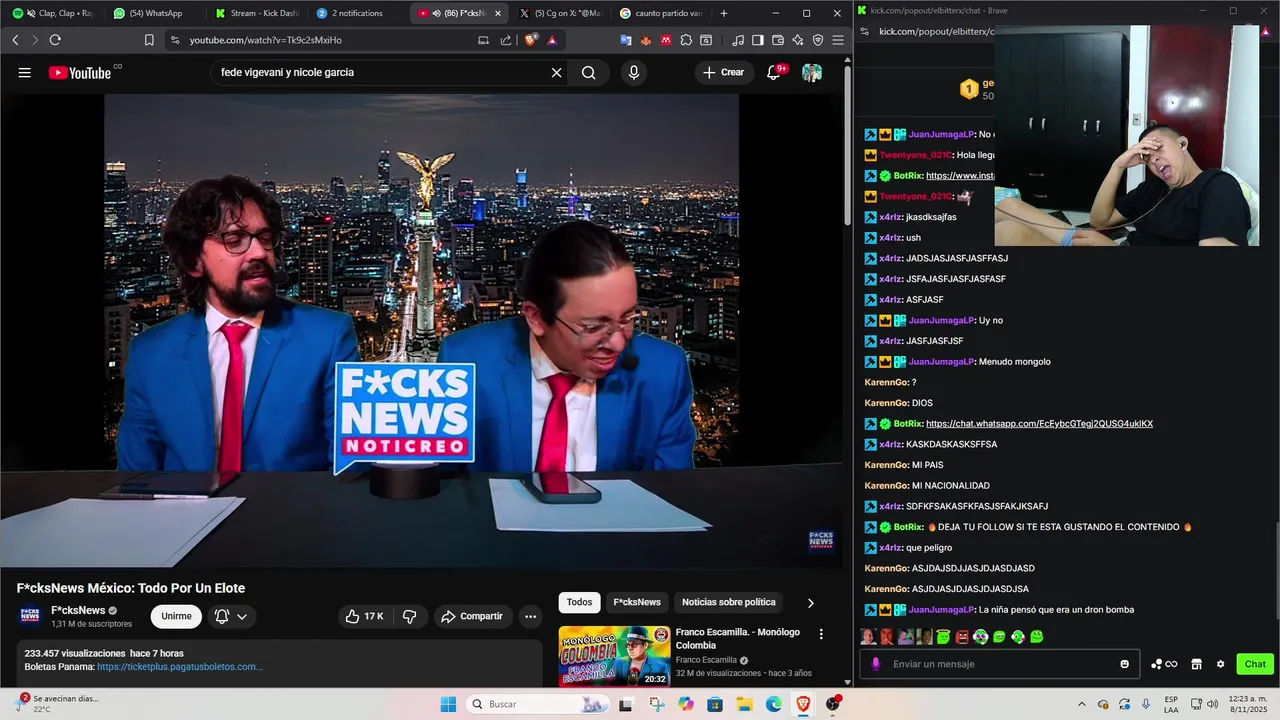
Task: Click JuanJumagaLP username on dron bomba message
Action: pyautogui.click(x=940, y=609)
